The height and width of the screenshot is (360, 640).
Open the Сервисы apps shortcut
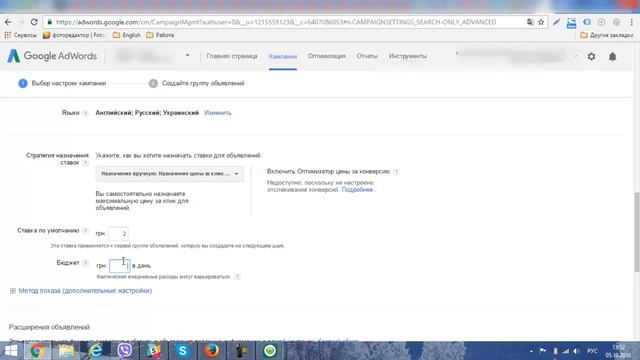(20, 35)
